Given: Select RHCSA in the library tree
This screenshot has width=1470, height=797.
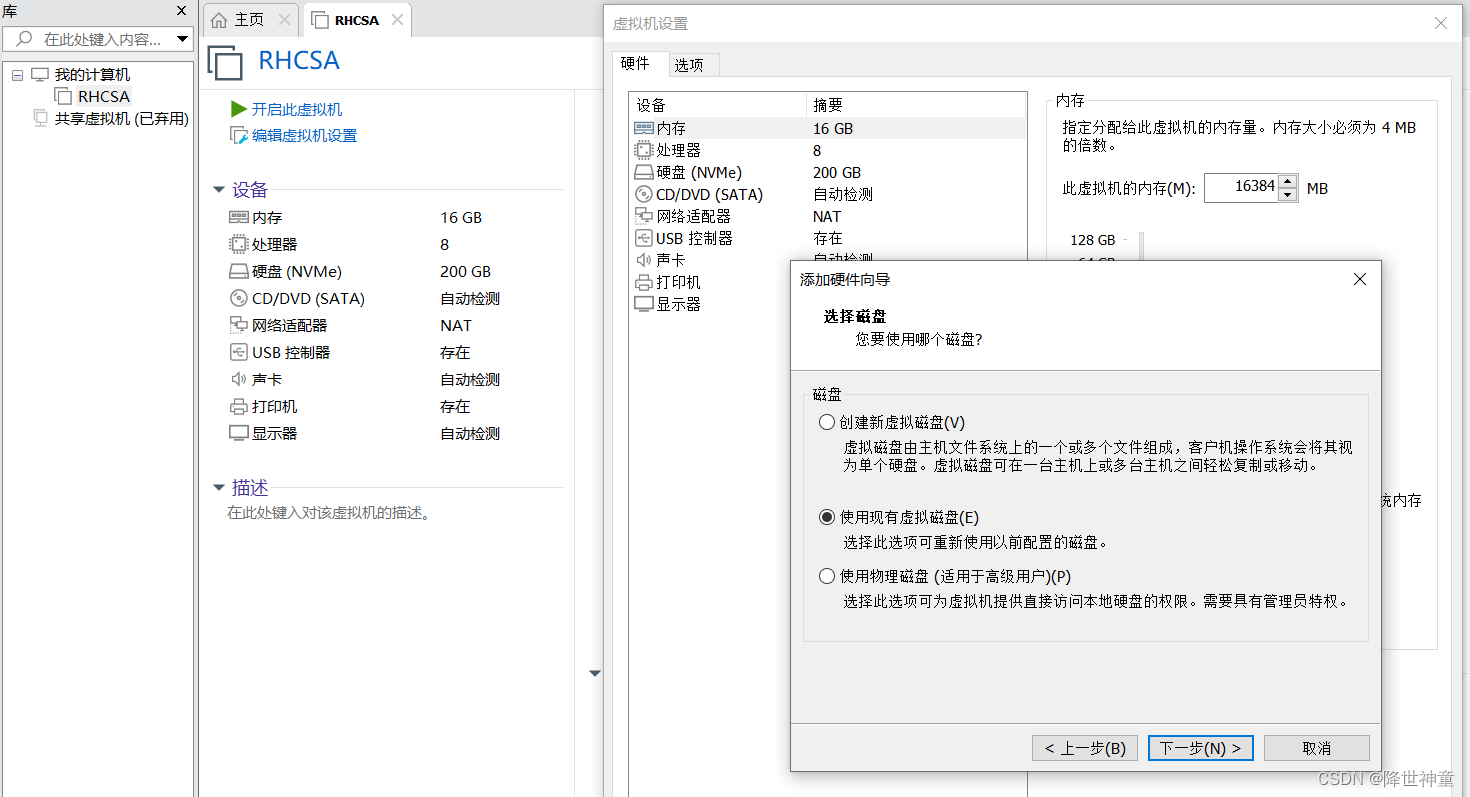Looking at the screenshot, I should point(104,97).
